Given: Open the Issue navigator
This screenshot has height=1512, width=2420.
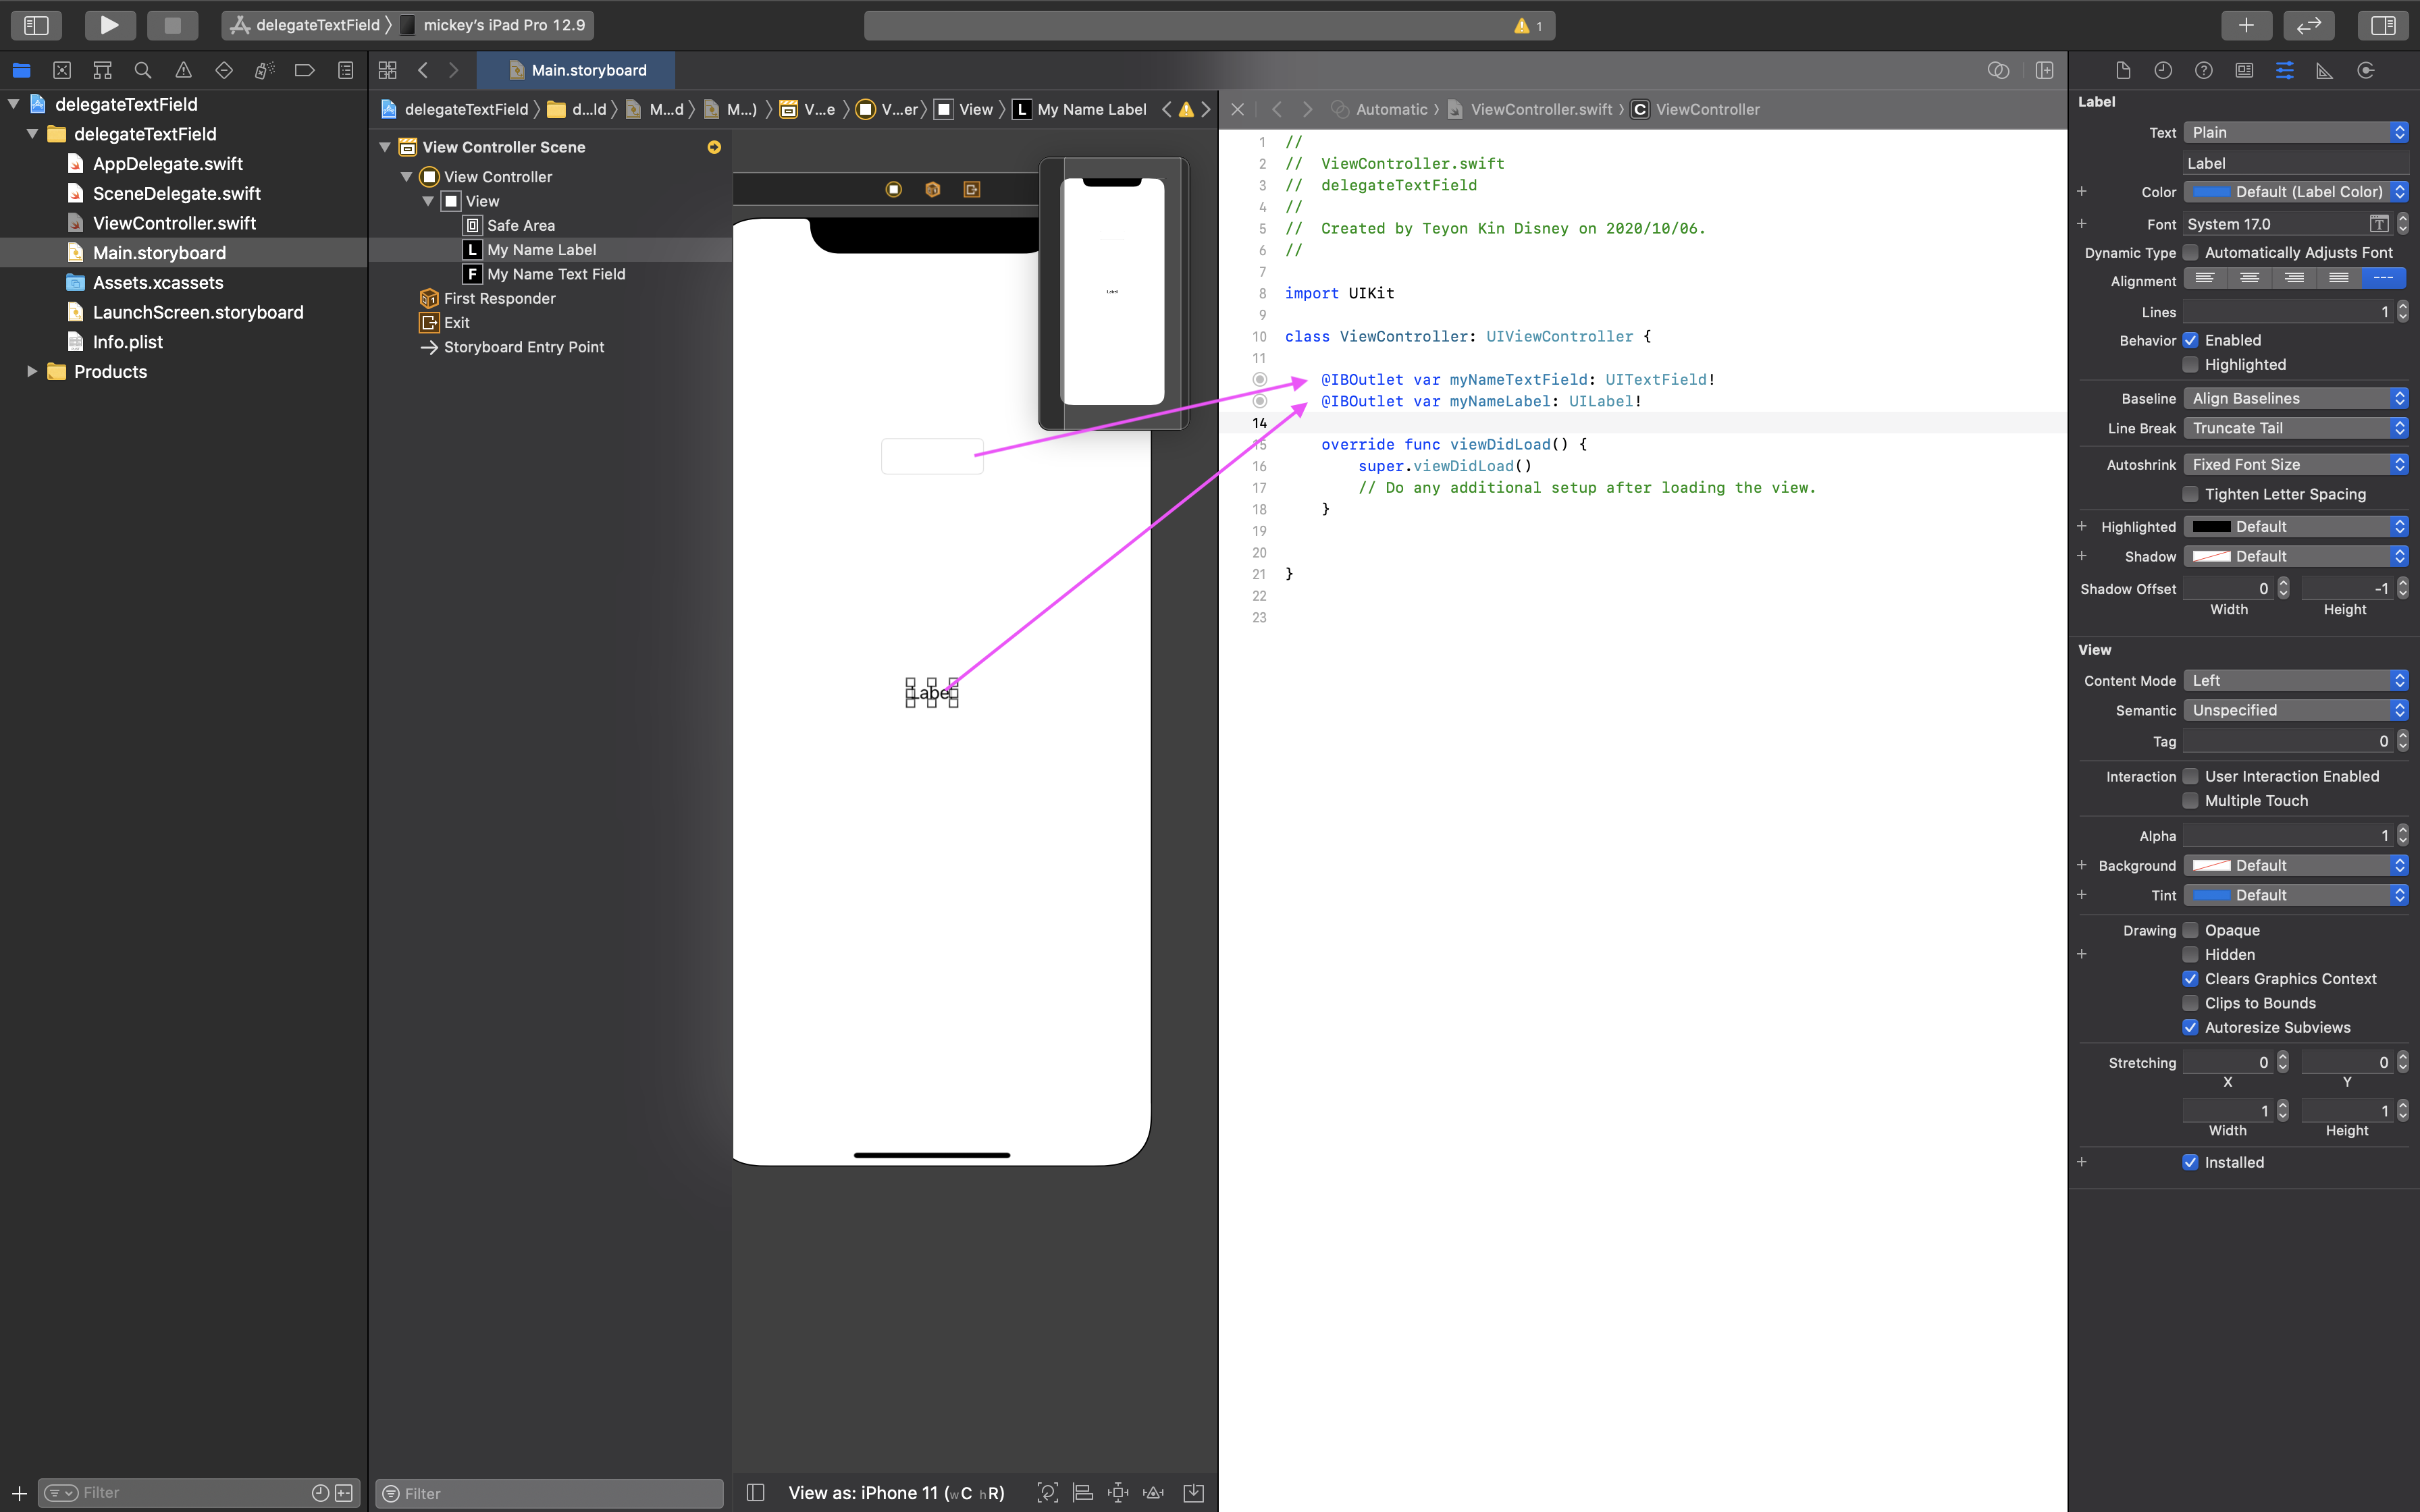Looking at the screenshot, I should [x=183, y=70].
